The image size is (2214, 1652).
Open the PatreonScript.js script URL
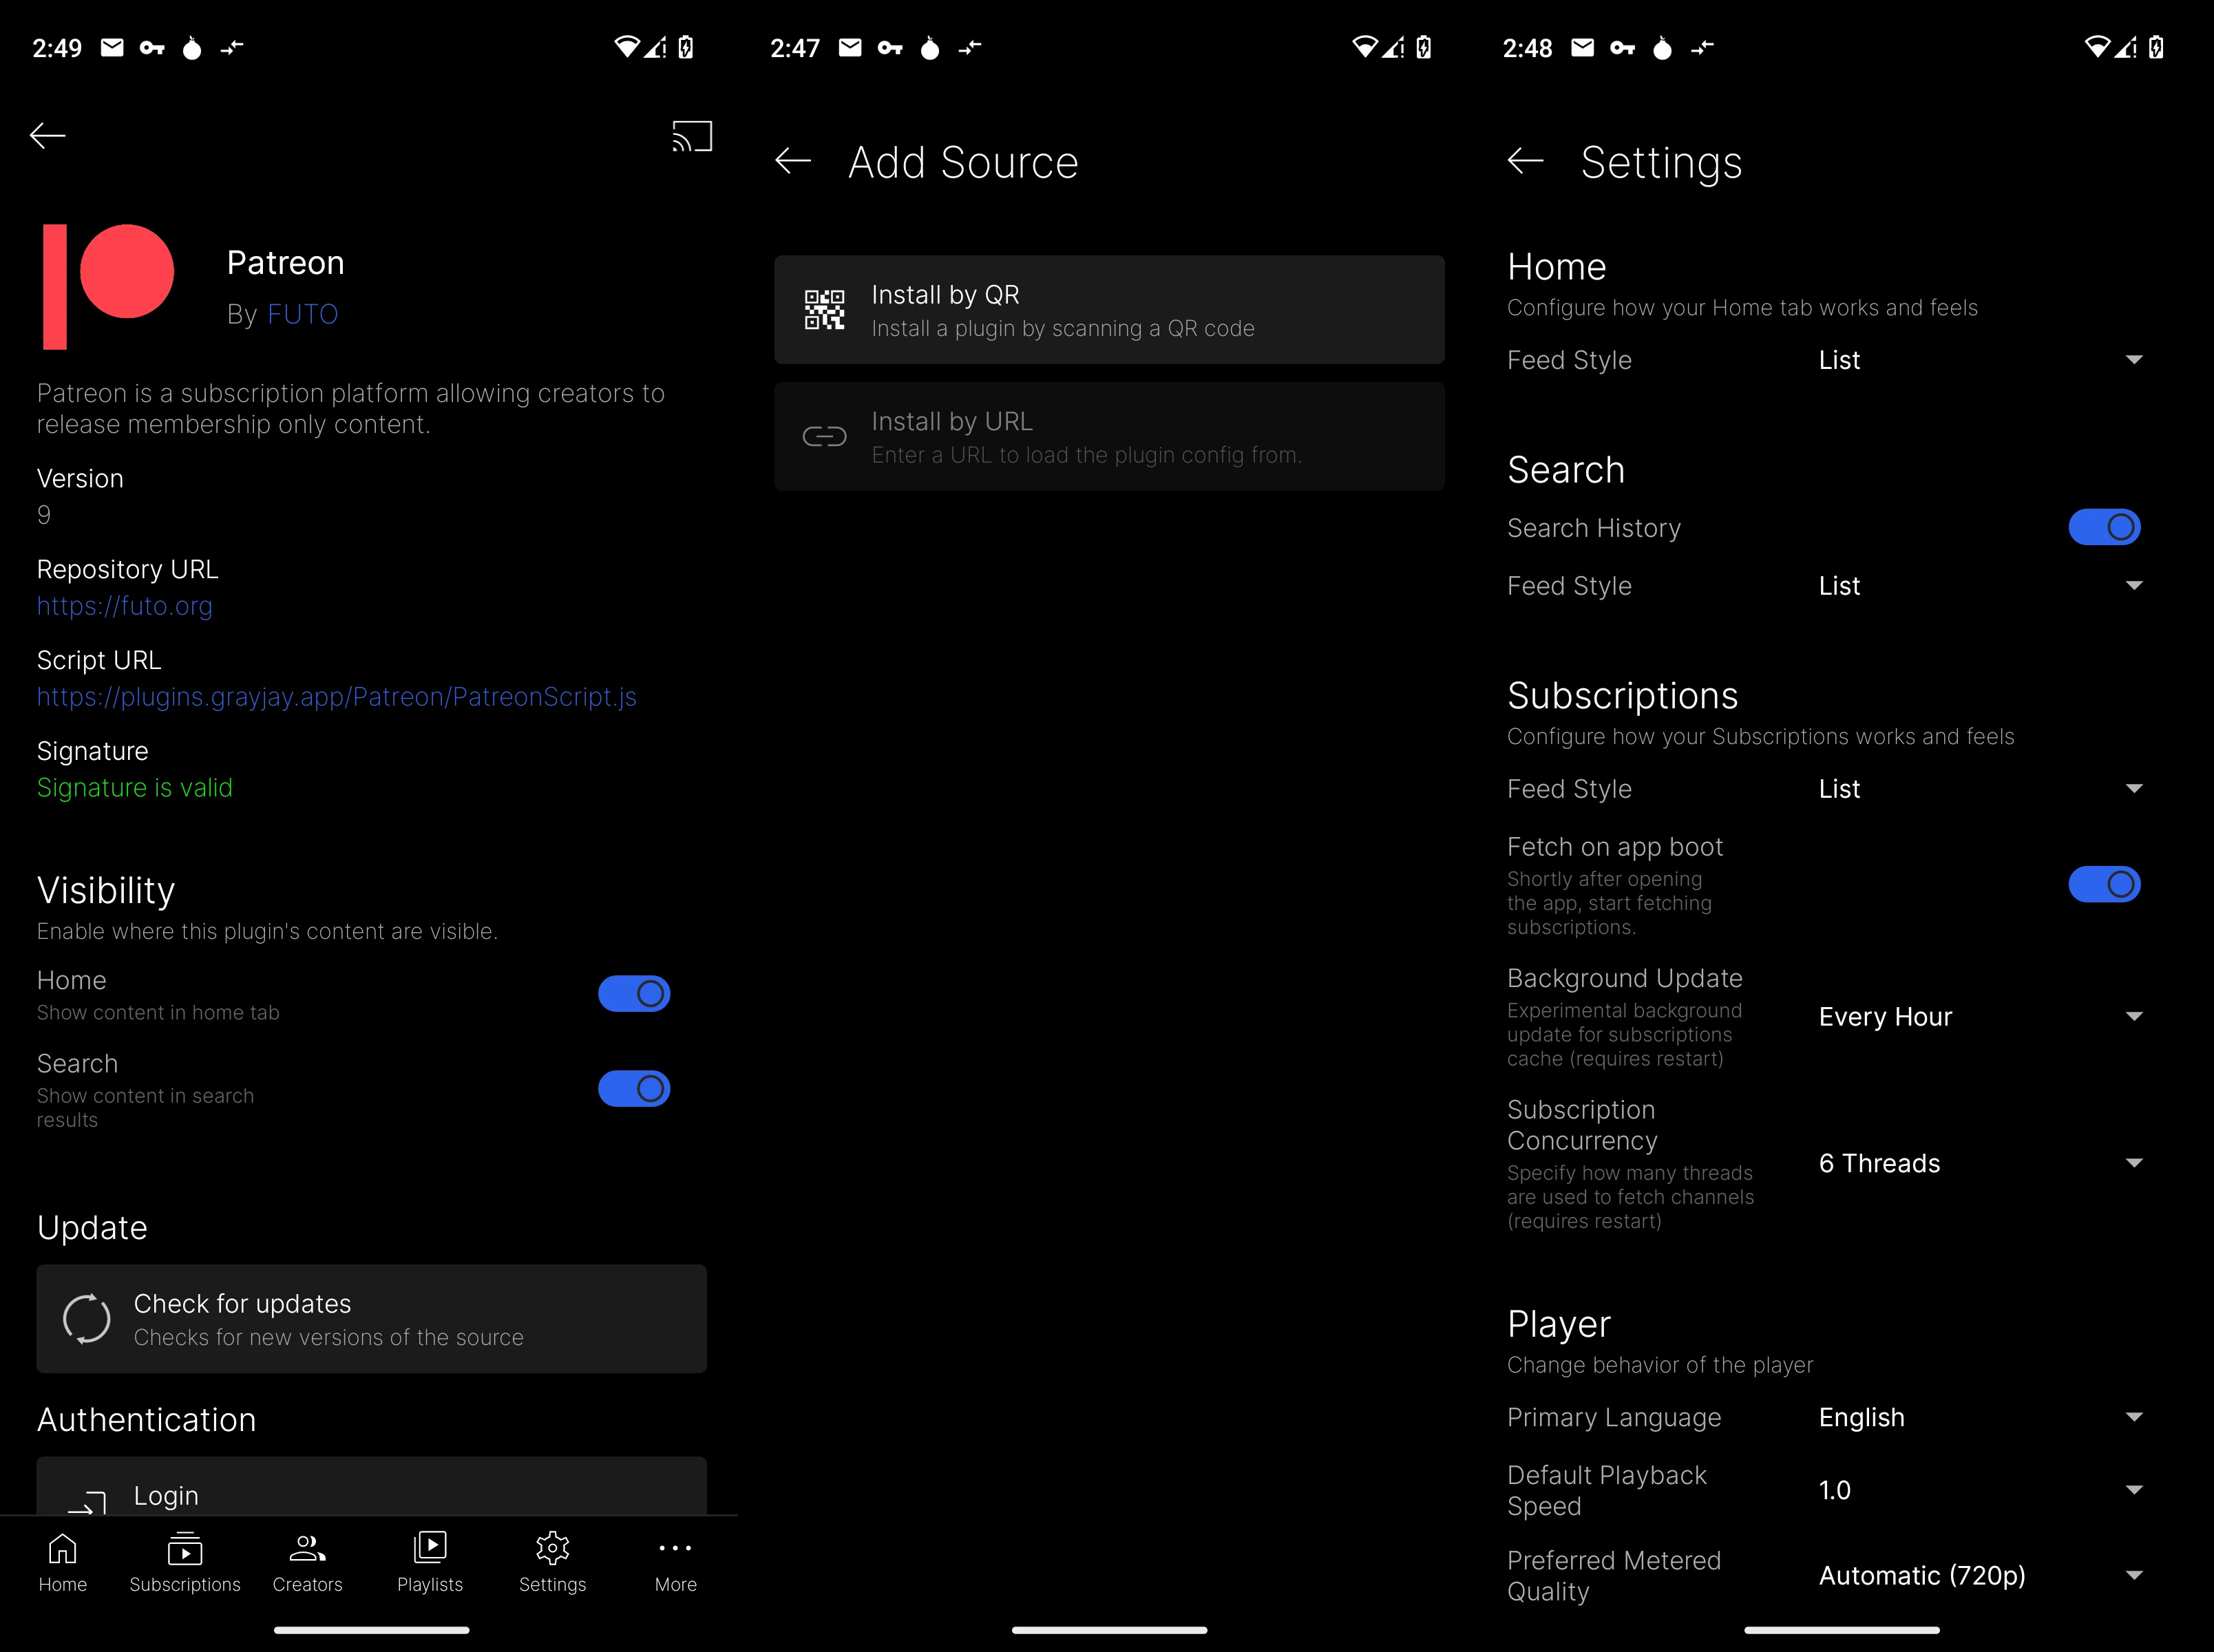pos(337,697)
